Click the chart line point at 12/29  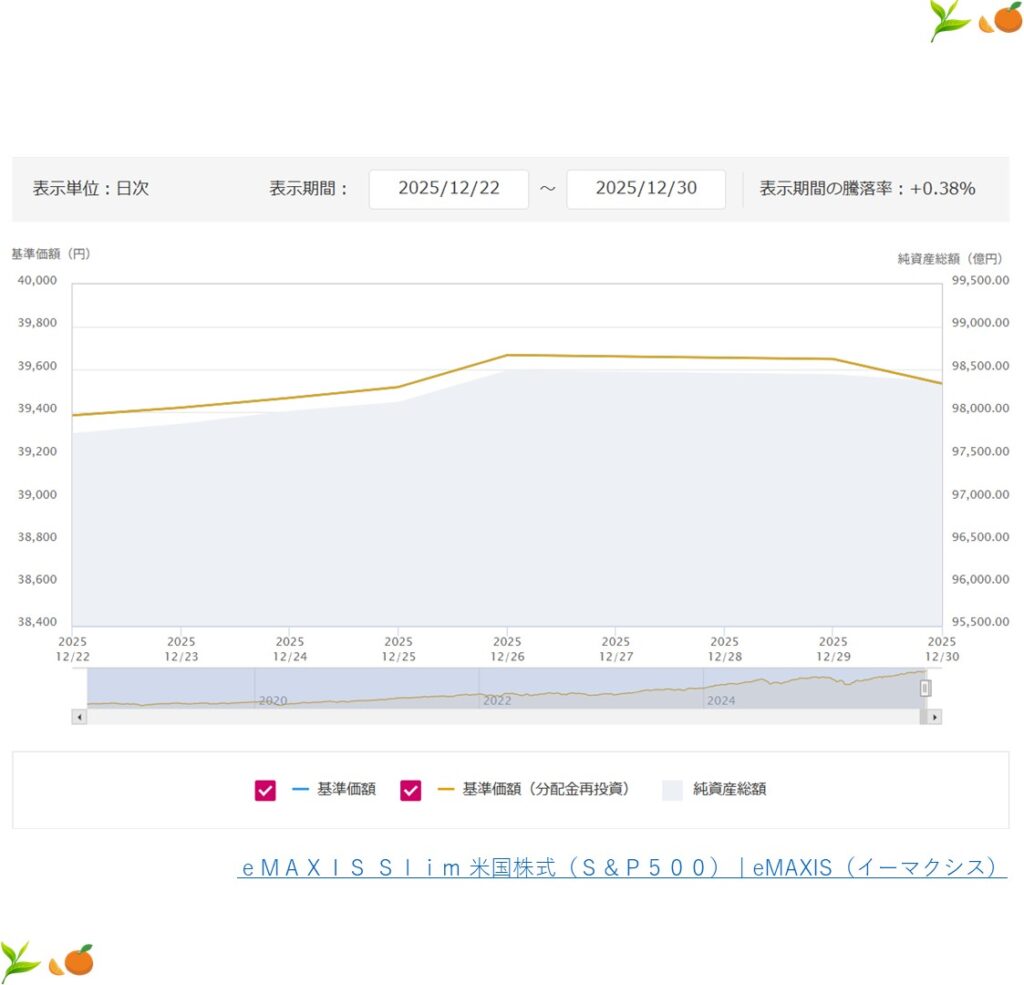[832, 359]
